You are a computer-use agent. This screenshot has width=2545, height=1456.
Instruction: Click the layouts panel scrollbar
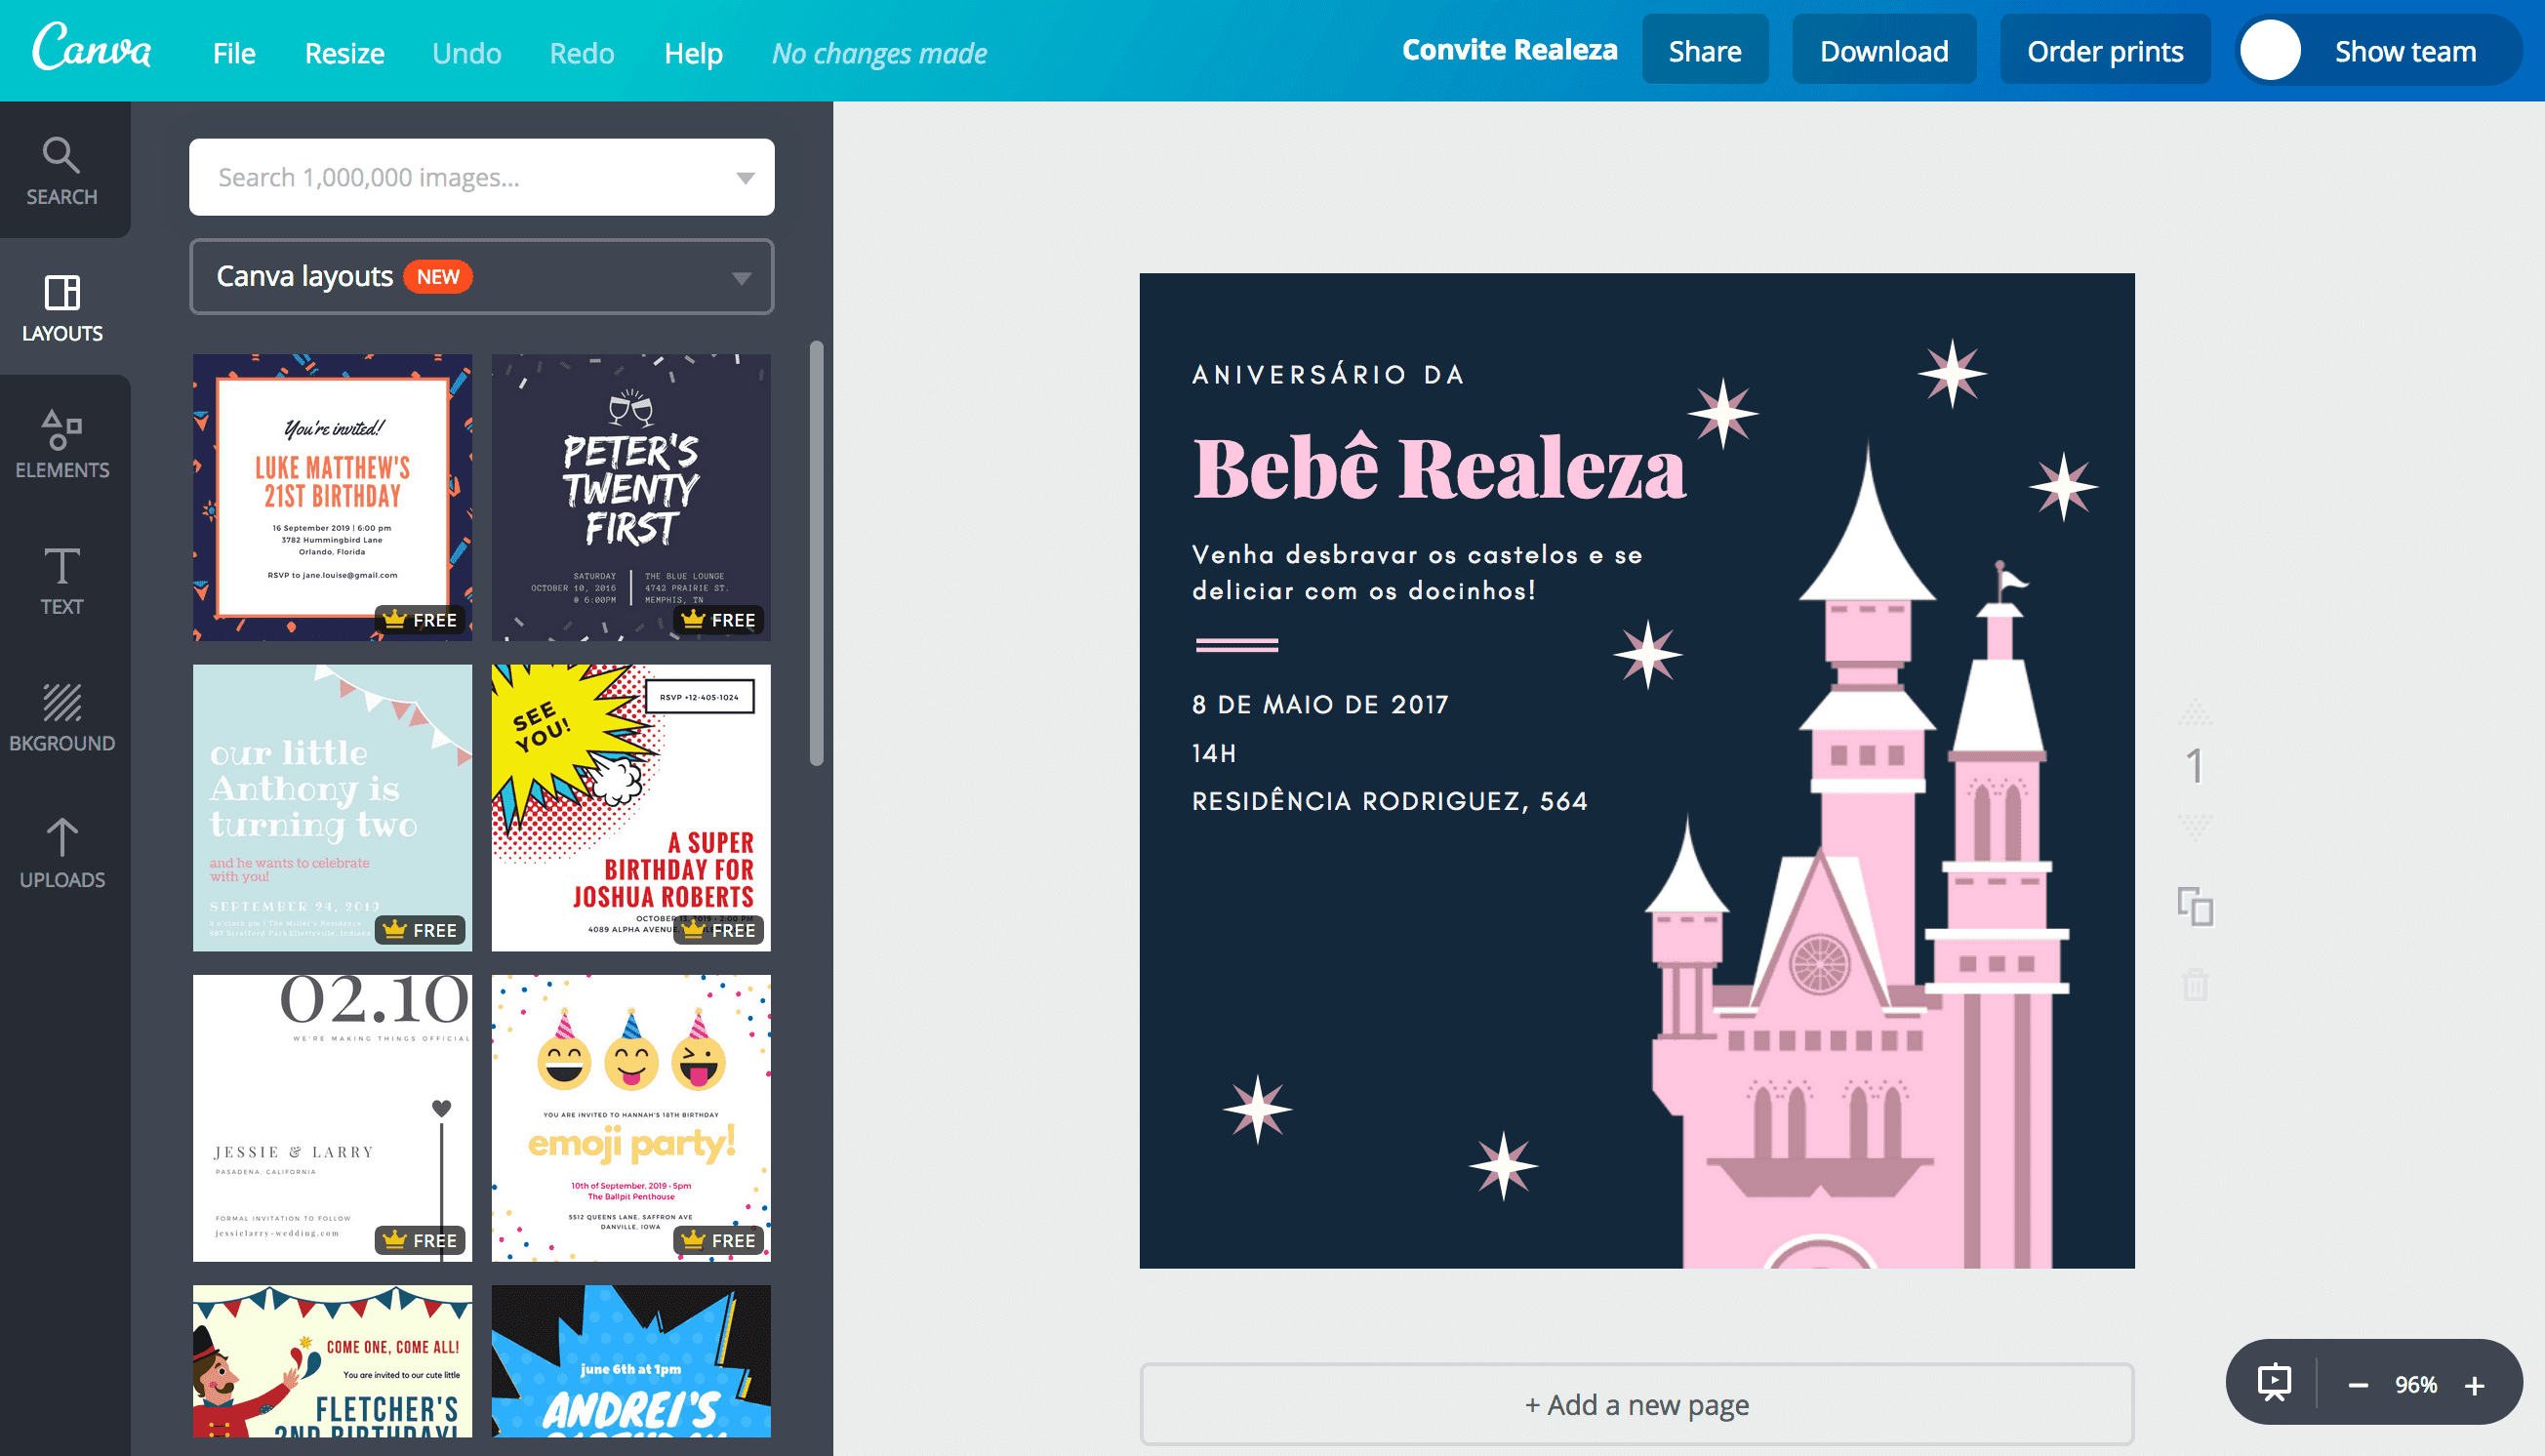tap(816, 553)
